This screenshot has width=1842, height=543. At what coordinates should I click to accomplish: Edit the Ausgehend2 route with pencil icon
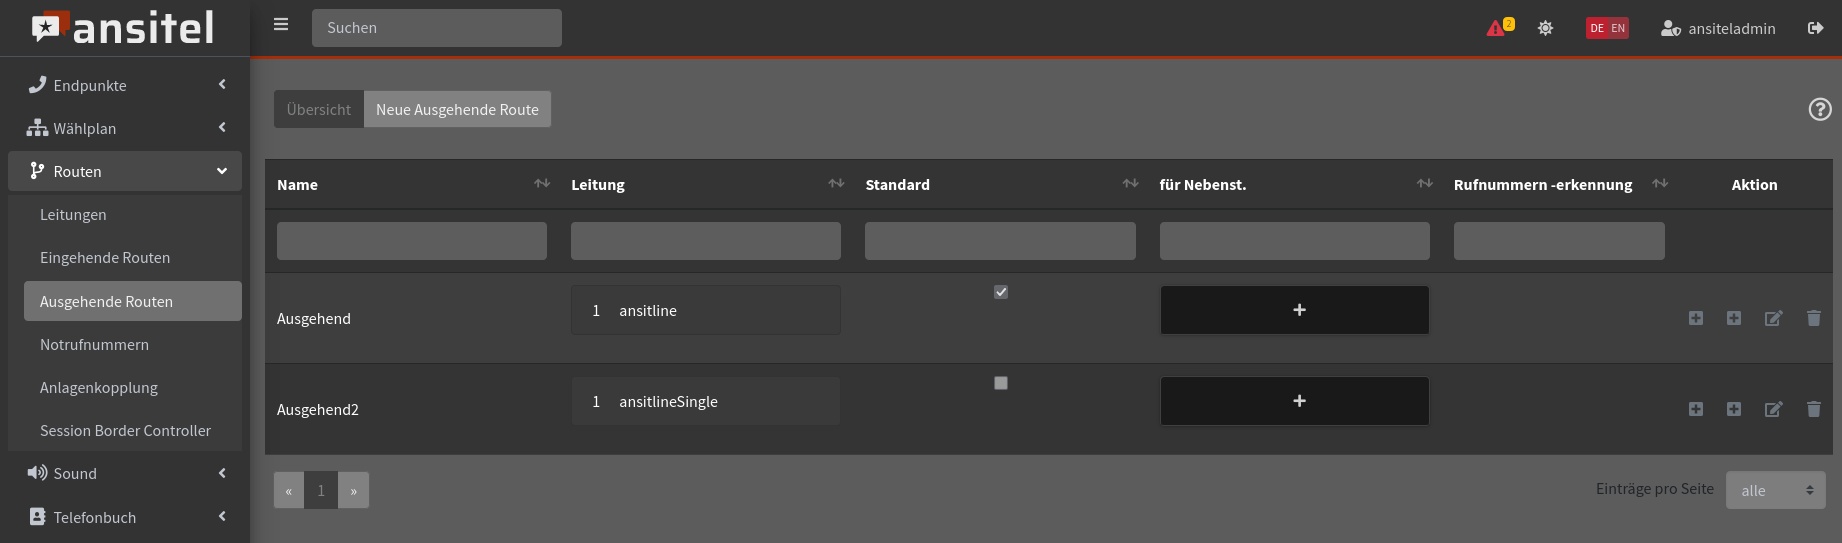click(x=1773, y=409)
